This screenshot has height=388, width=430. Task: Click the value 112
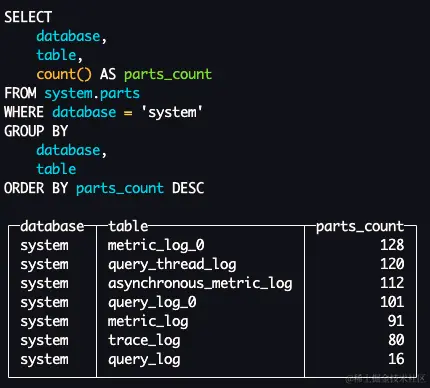tap(392, 283)
